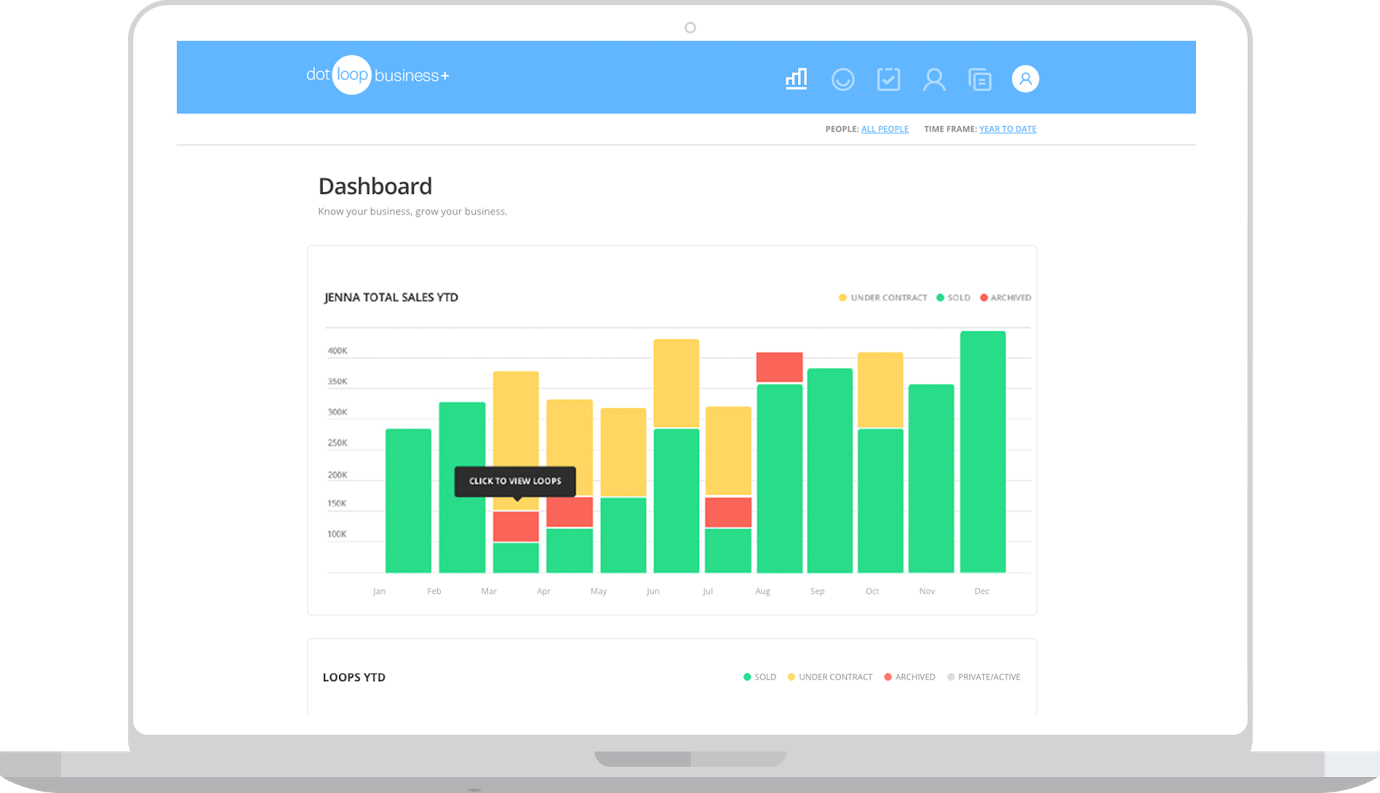Open the tasks clipboard icon

pos(888,78)
